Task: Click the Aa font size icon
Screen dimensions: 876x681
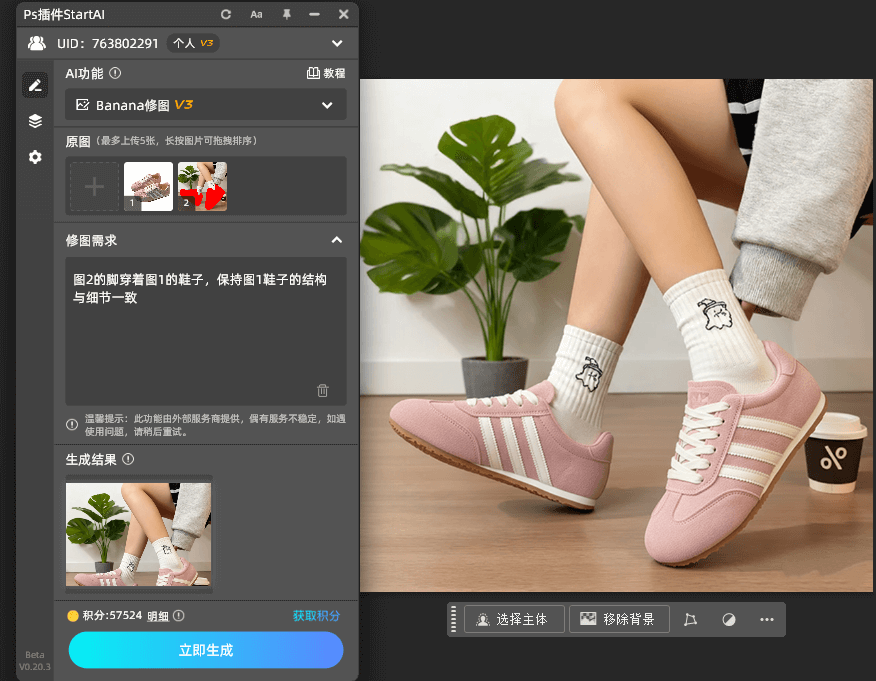Action: click(x=257, y=15)
